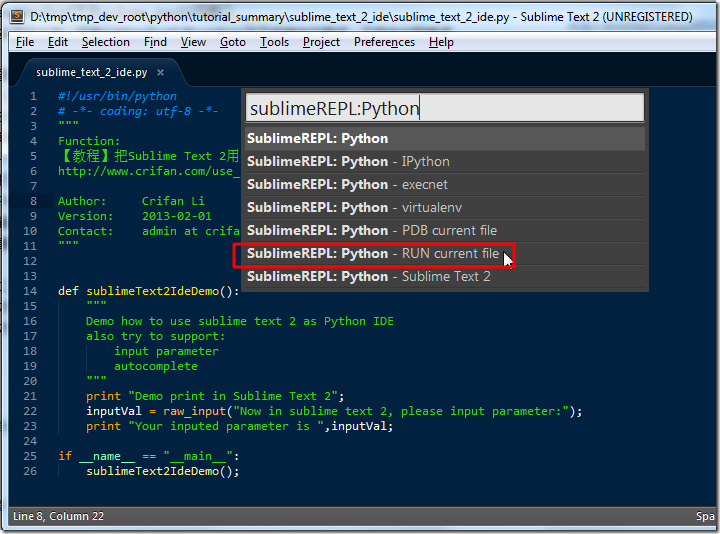Choose plain 'SublimeREPL: Python' command
Screen dimensions: 720x534
[x=444, y=139]
